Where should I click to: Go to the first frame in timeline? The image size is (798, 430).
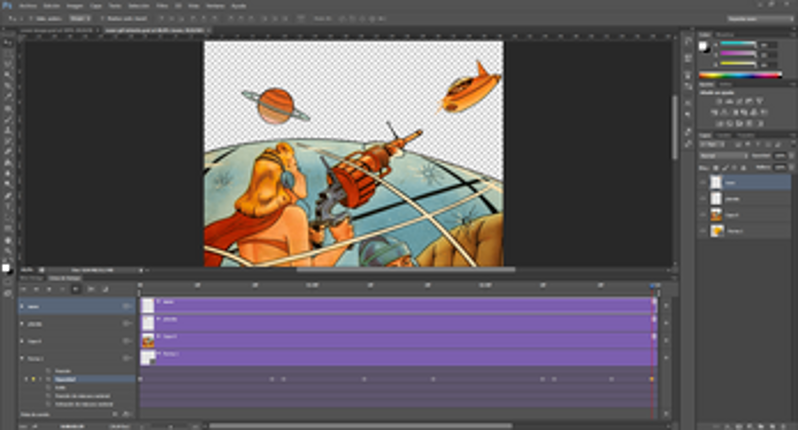click(23, 289)
